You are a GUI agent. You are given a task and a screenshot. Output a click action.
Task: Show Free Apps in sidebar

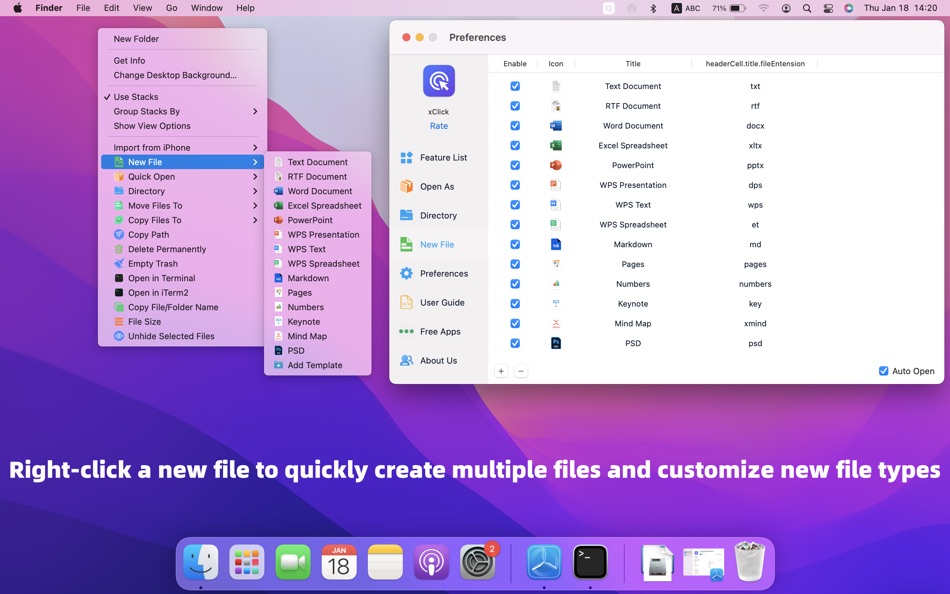tap(430, 332)
